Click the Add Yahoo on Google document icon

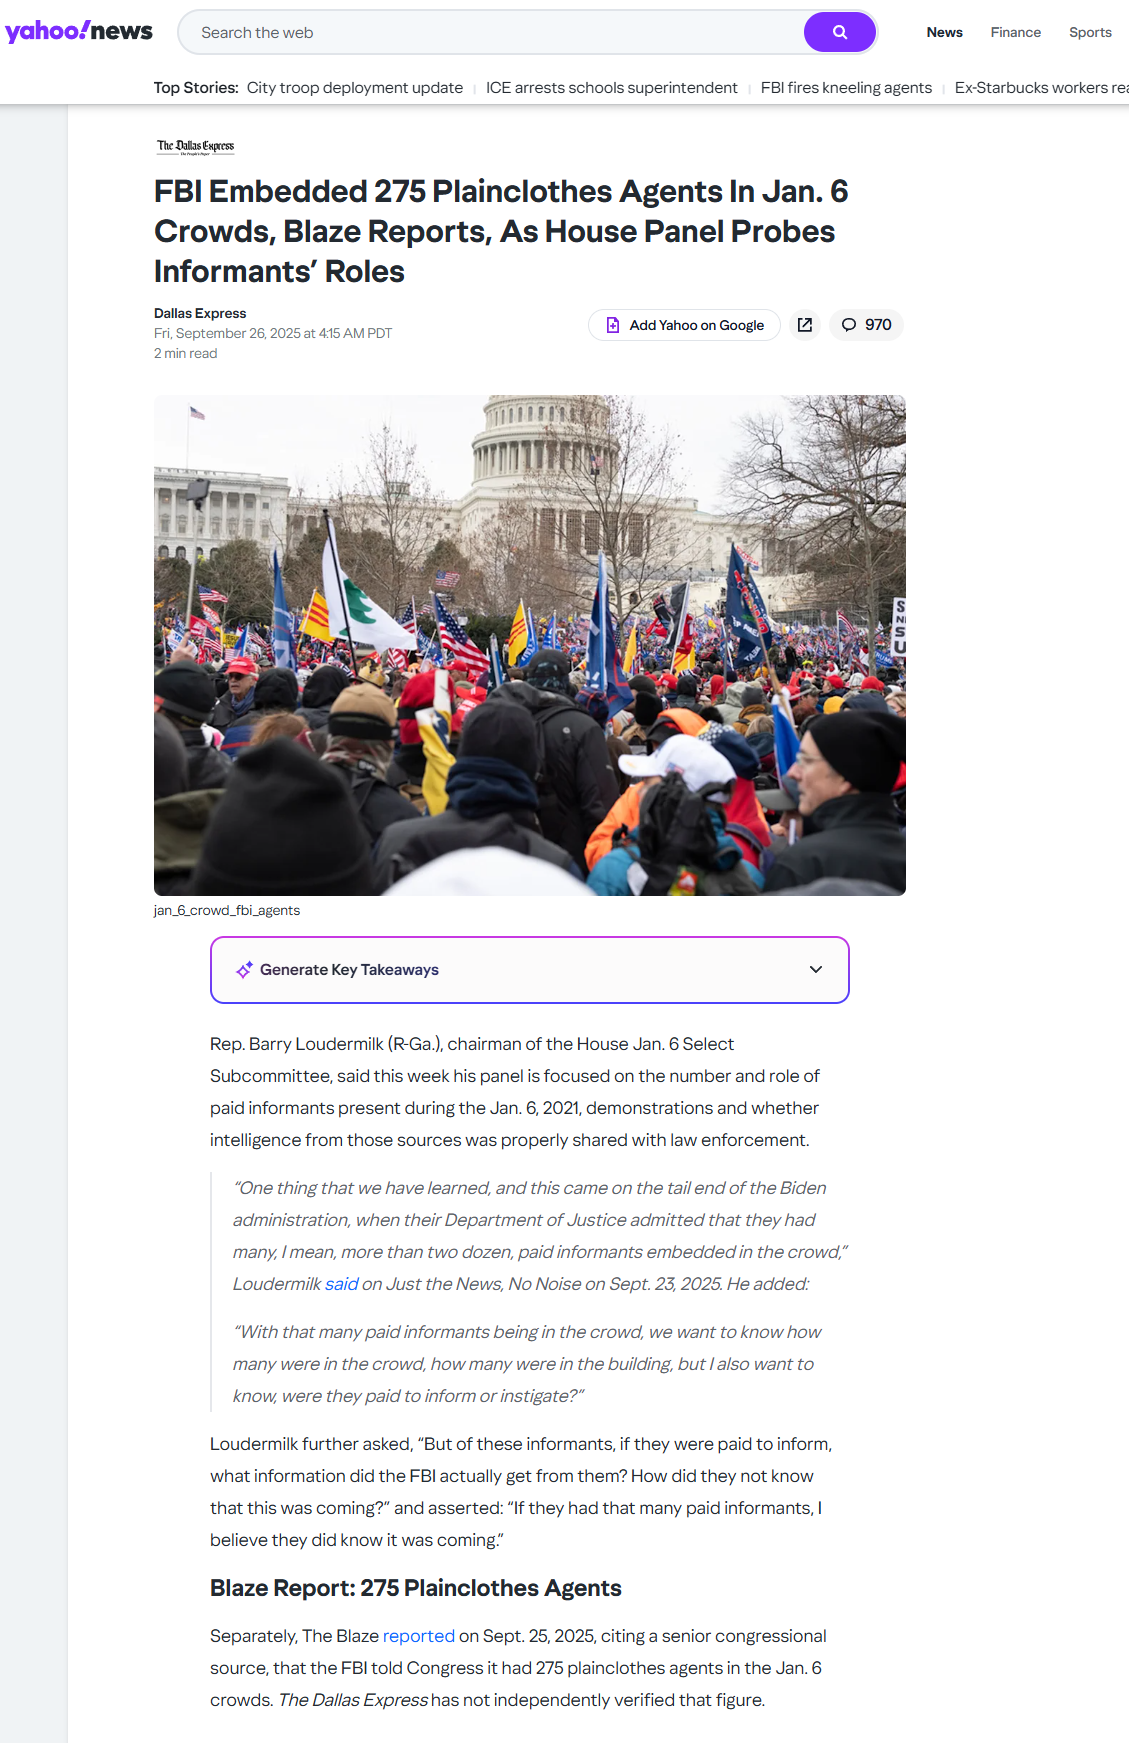(613, 325)
